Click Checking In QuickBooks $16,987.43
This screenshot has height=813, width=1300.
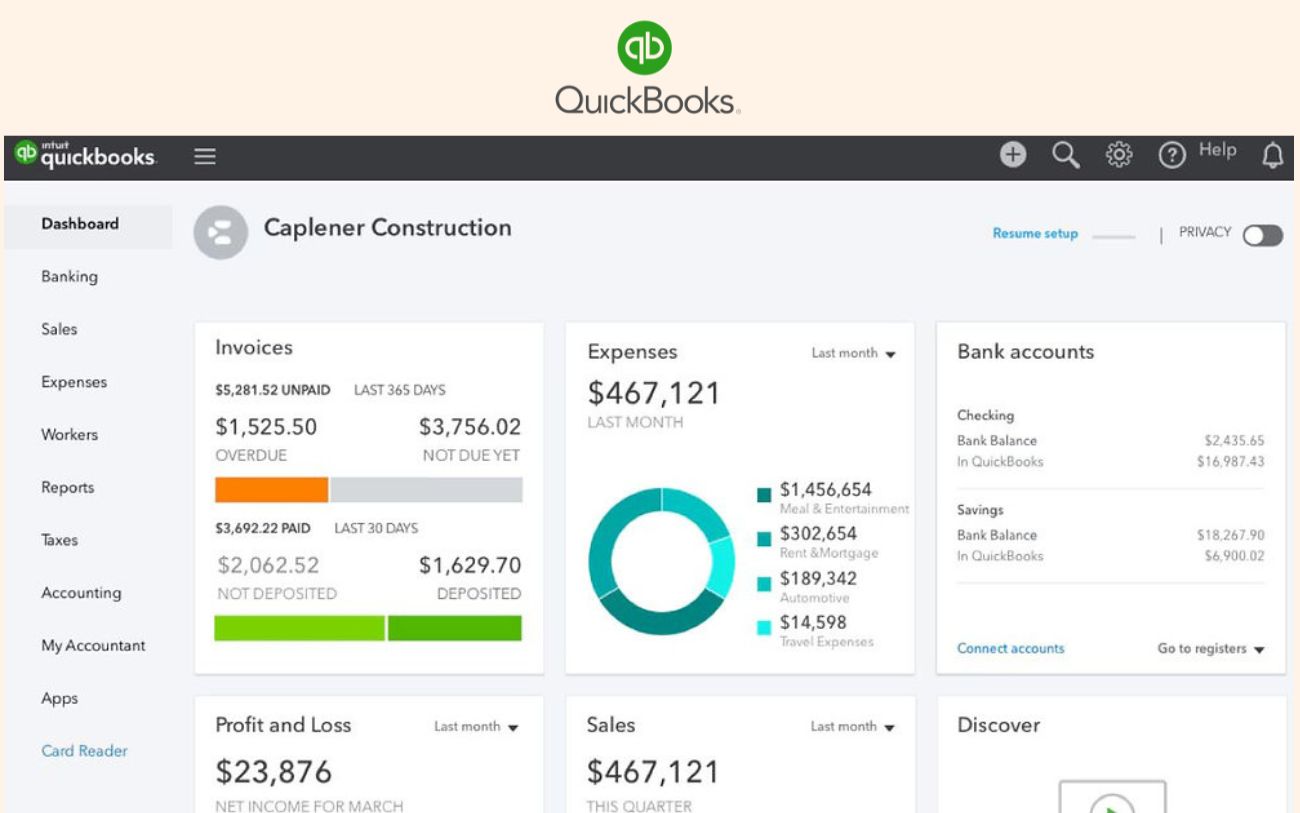pos(1231,462)
